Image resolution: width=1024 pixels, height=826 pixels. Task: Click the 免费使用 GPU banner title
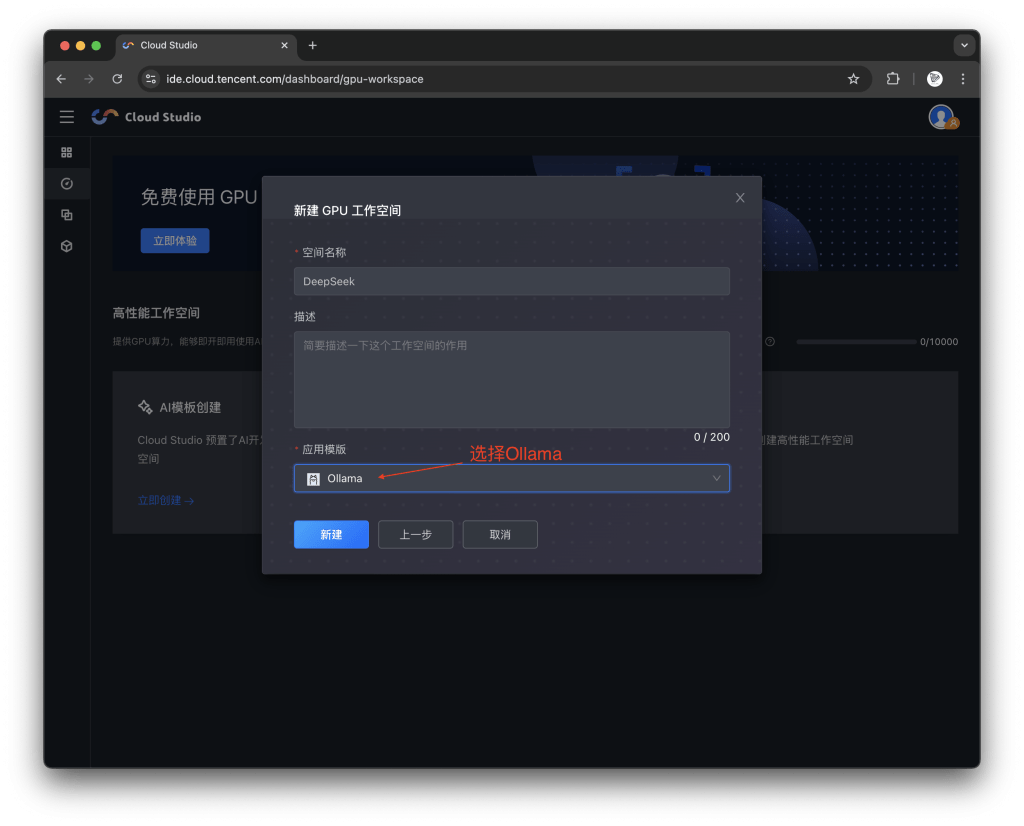[x=199, y=197]
